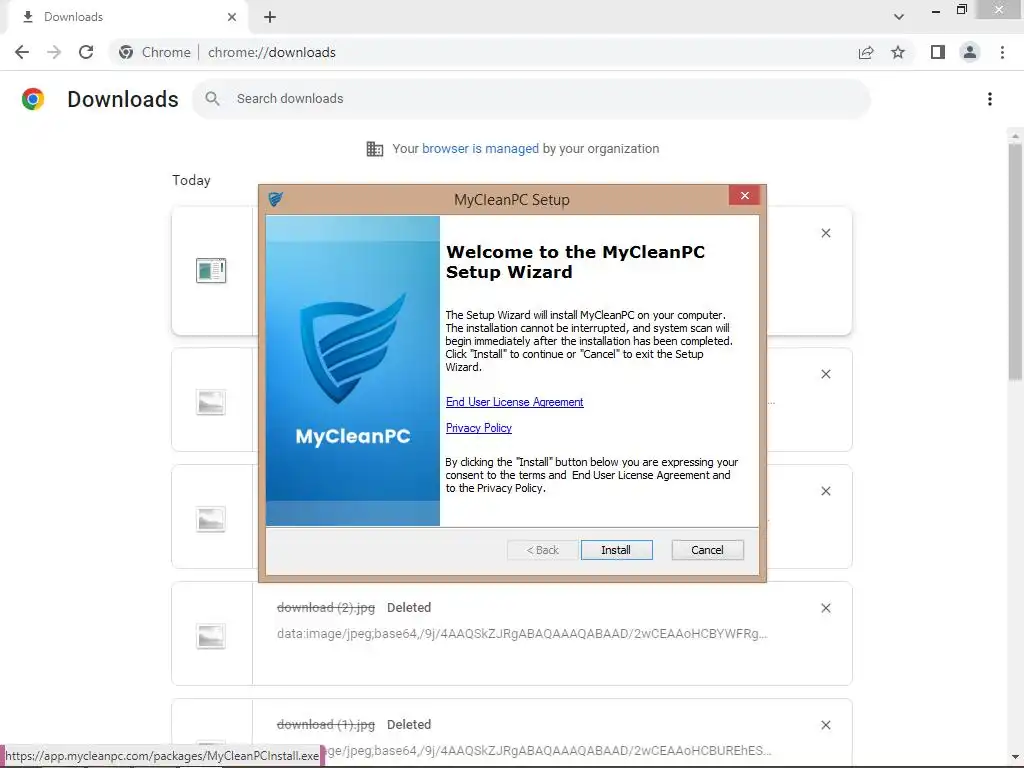Remove the second download entry

point(825,374)
